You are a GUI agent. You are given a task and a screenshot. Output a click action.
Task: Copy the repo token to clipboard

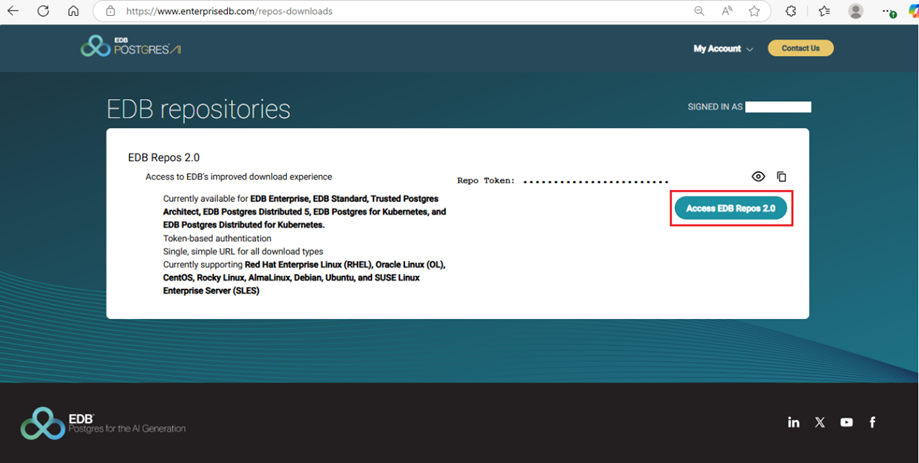point(781,176)
